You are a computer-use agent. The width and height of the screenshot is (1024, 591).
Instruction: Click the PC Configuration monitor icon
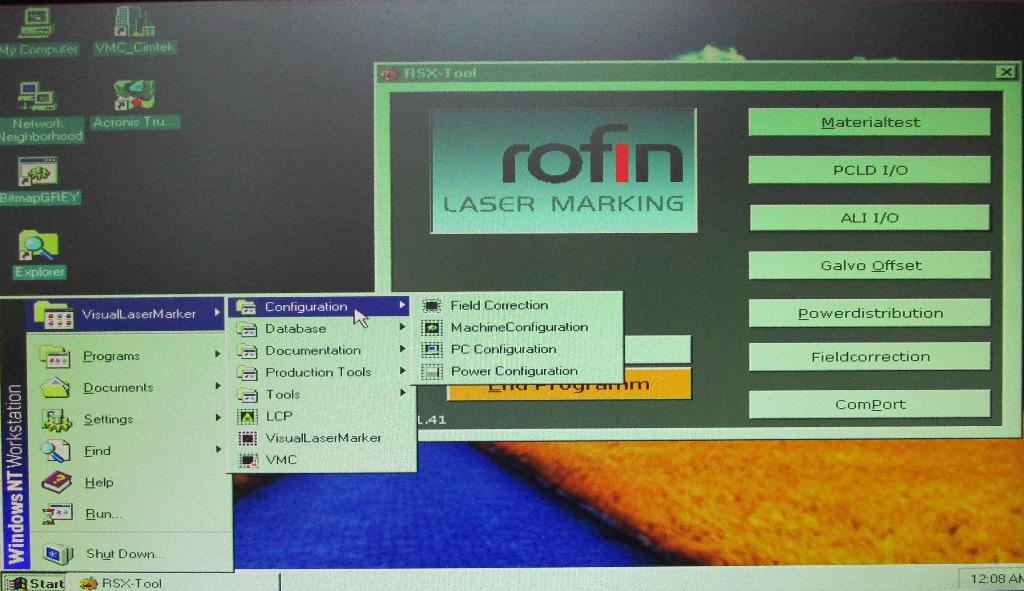point(430,349)
